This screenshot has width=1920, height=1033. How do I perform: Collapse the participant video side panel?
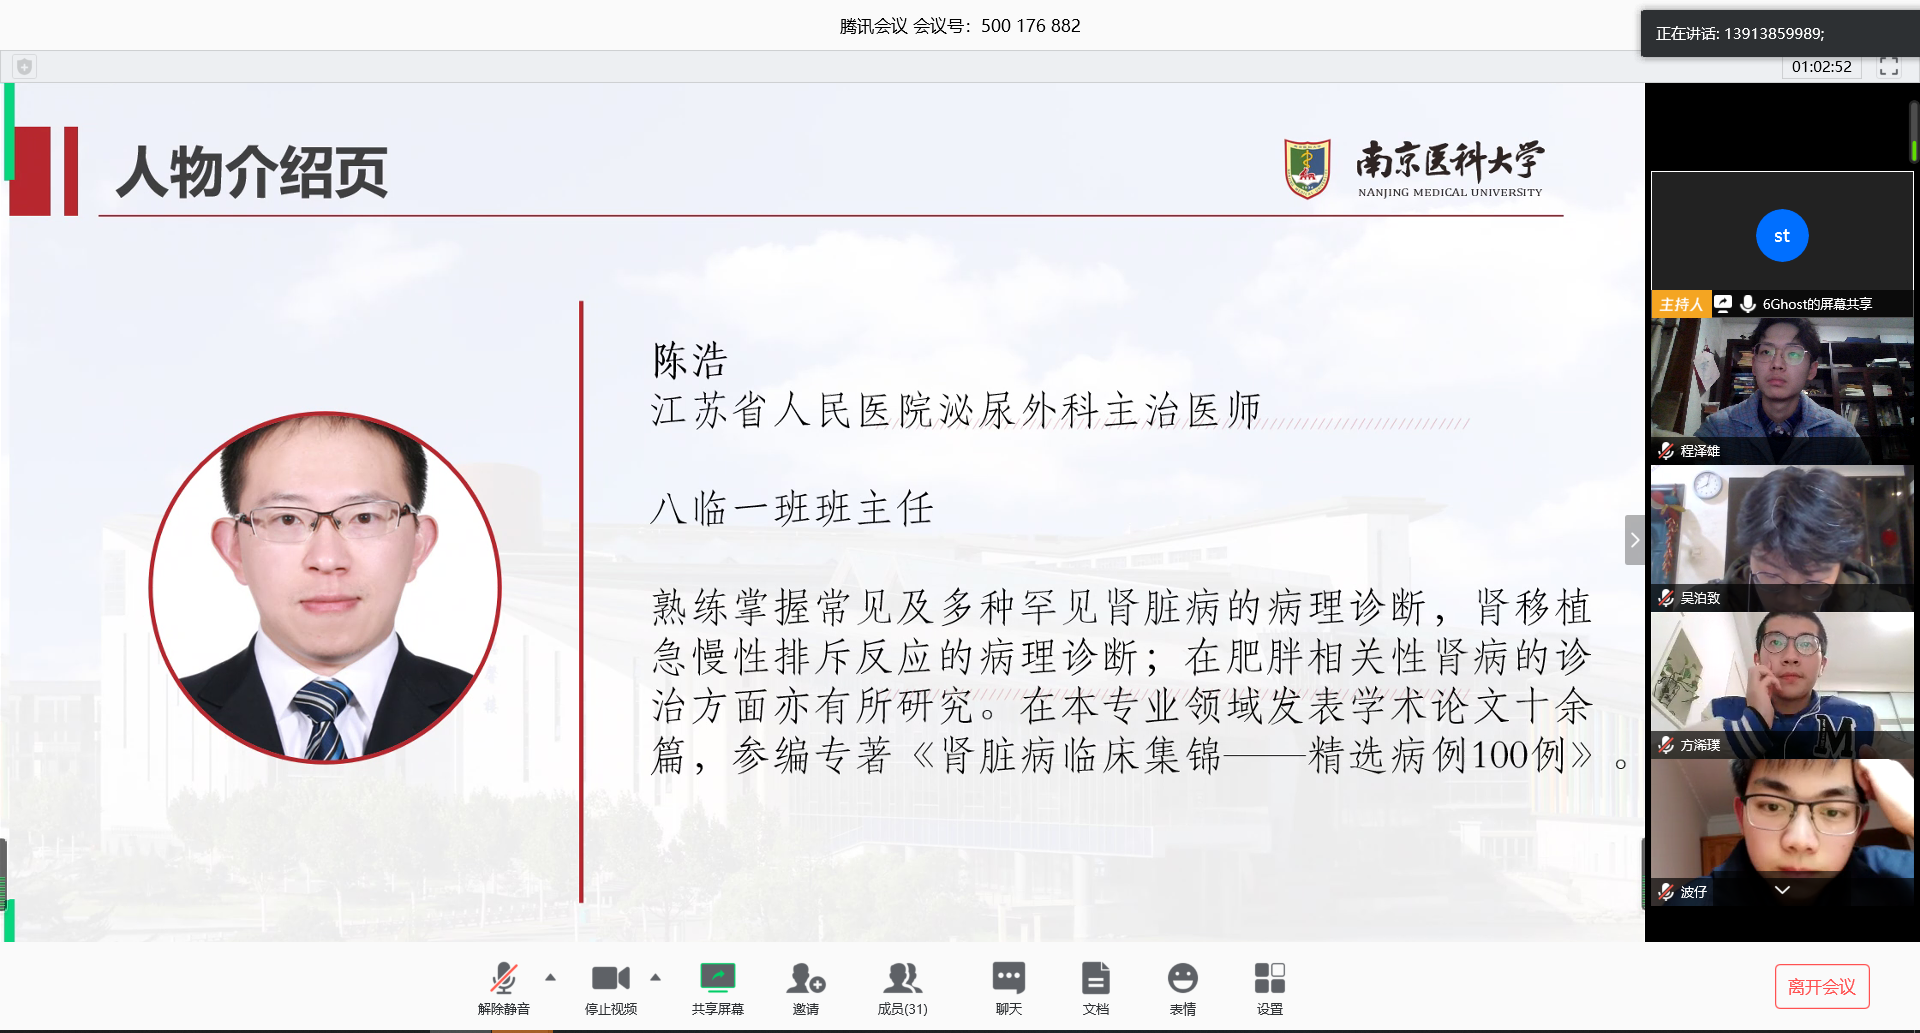[1634, 540]
